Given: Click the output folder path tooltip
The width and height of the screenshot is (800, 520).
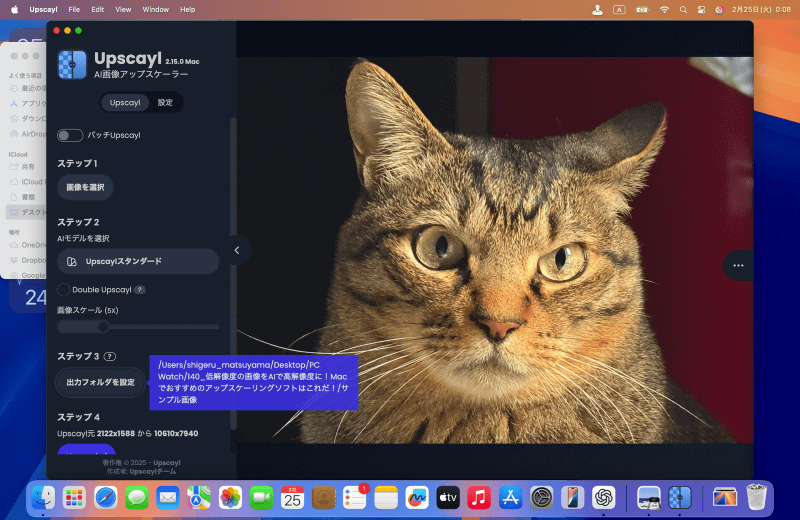Looking at the screenshot, I should coord(254,383).
